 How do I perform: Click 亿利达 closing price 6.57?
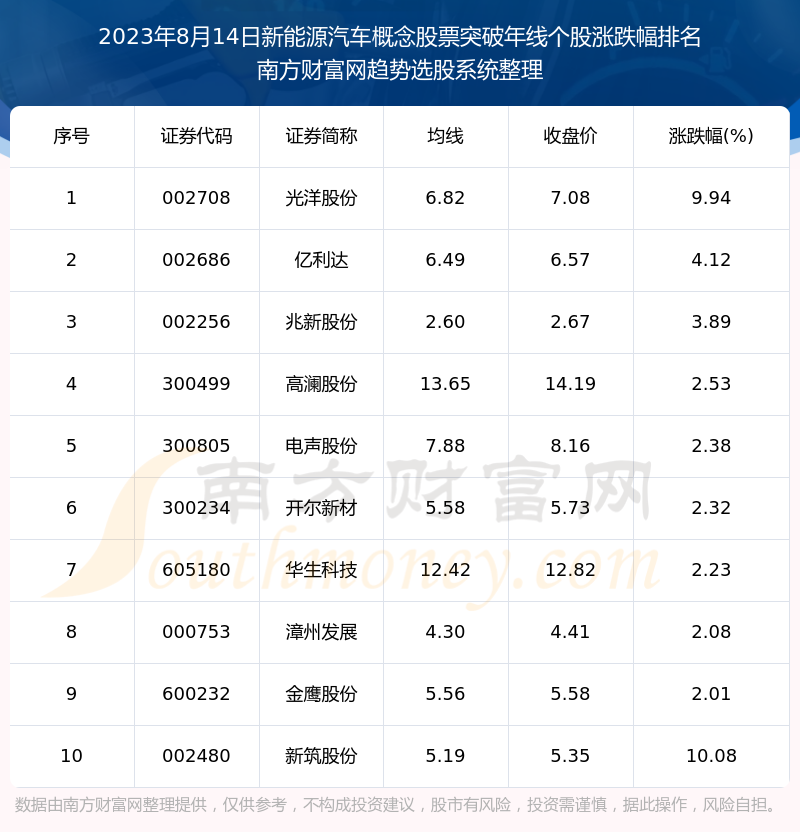click(570, 260)
